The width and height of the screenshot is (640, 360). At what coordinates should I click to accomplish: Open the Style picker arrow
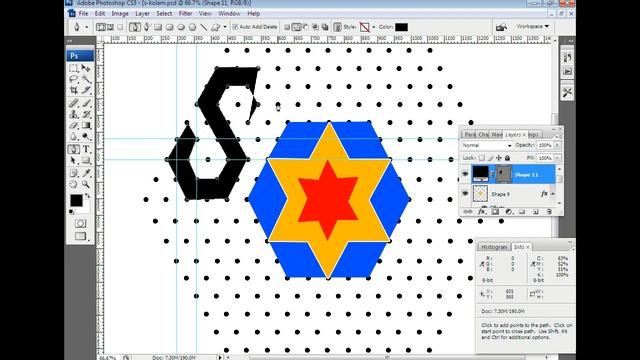tap(373, 27)
